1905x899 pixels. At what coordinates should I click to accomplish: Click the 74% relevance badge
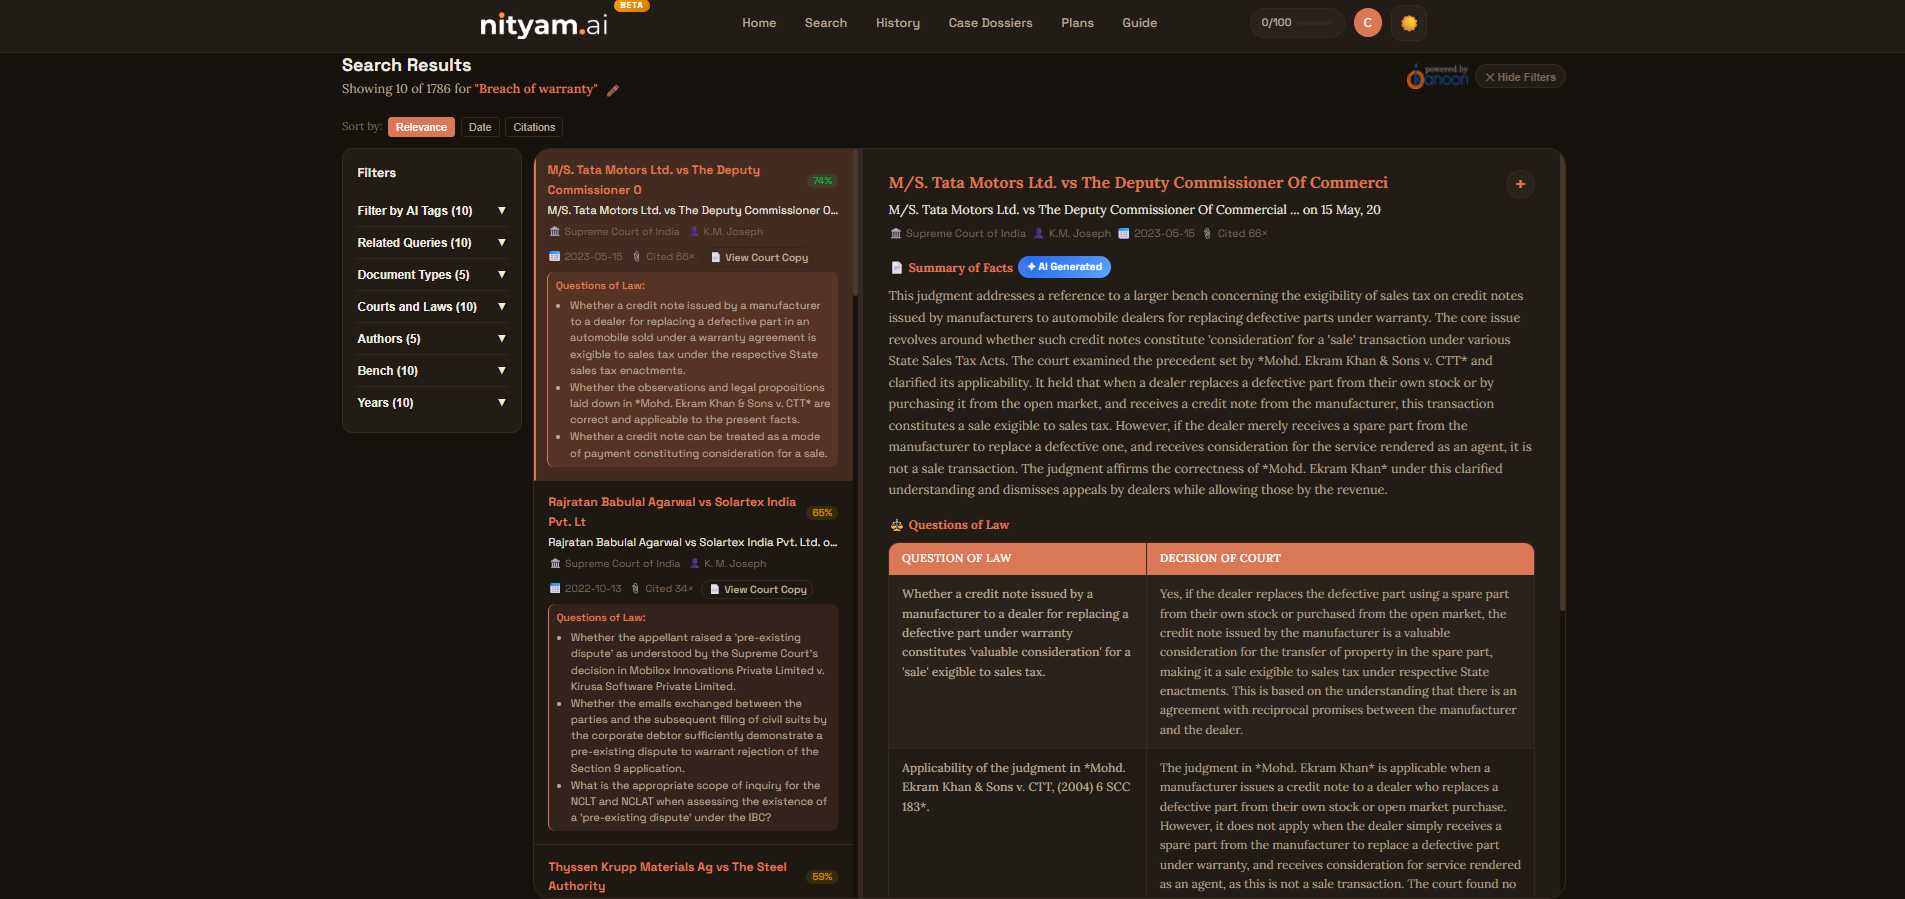[822, 181]
